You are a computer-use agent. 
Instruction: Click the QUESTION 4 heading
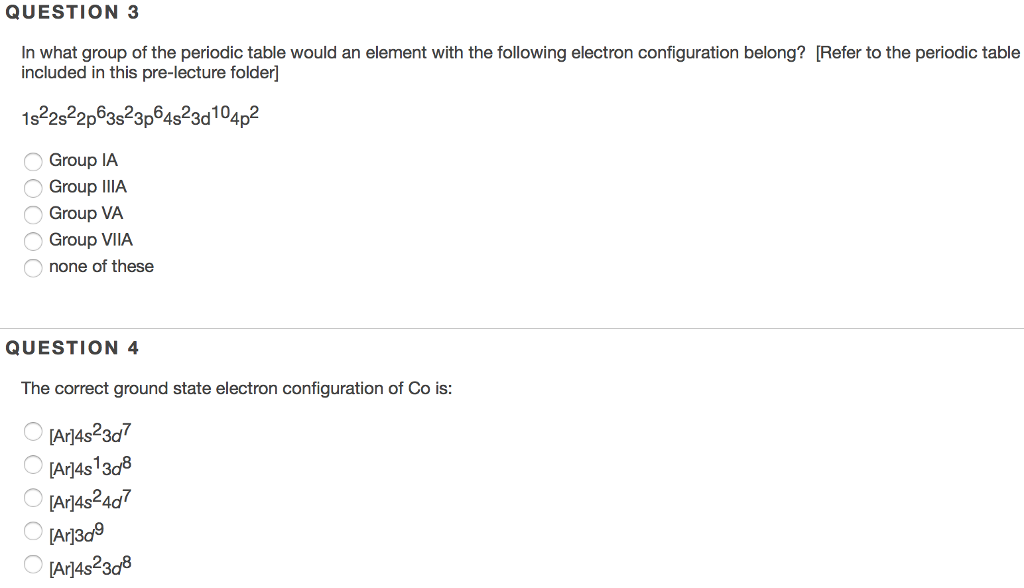(72, 348)
